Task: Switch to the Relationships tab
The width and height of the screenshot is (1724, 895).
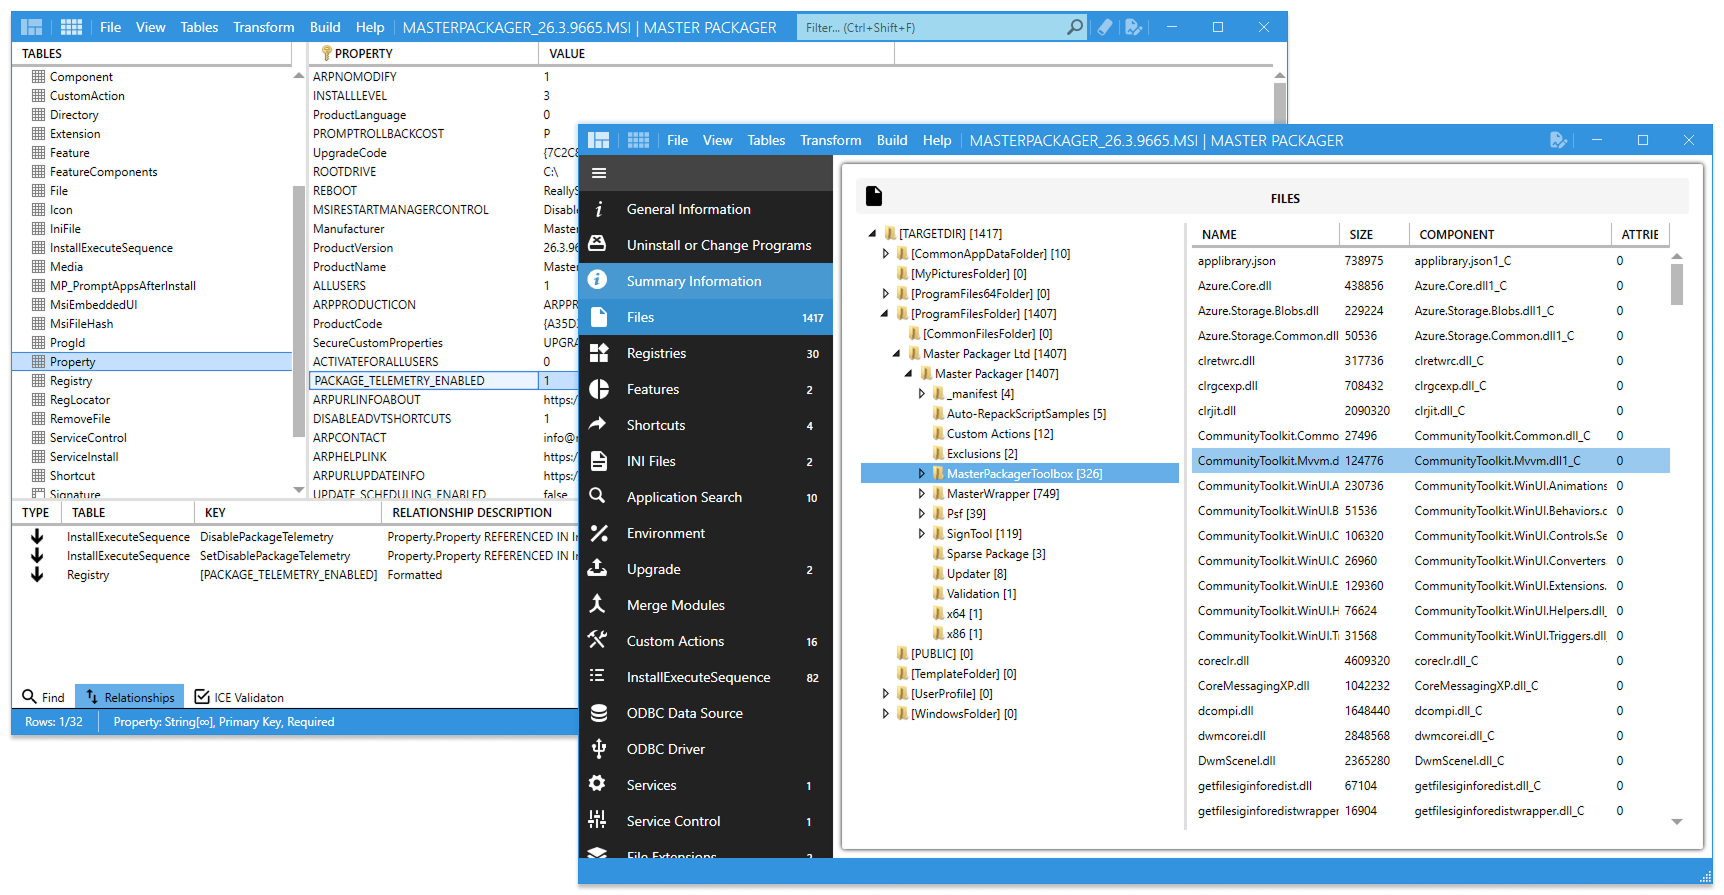Action: (130, 697)
